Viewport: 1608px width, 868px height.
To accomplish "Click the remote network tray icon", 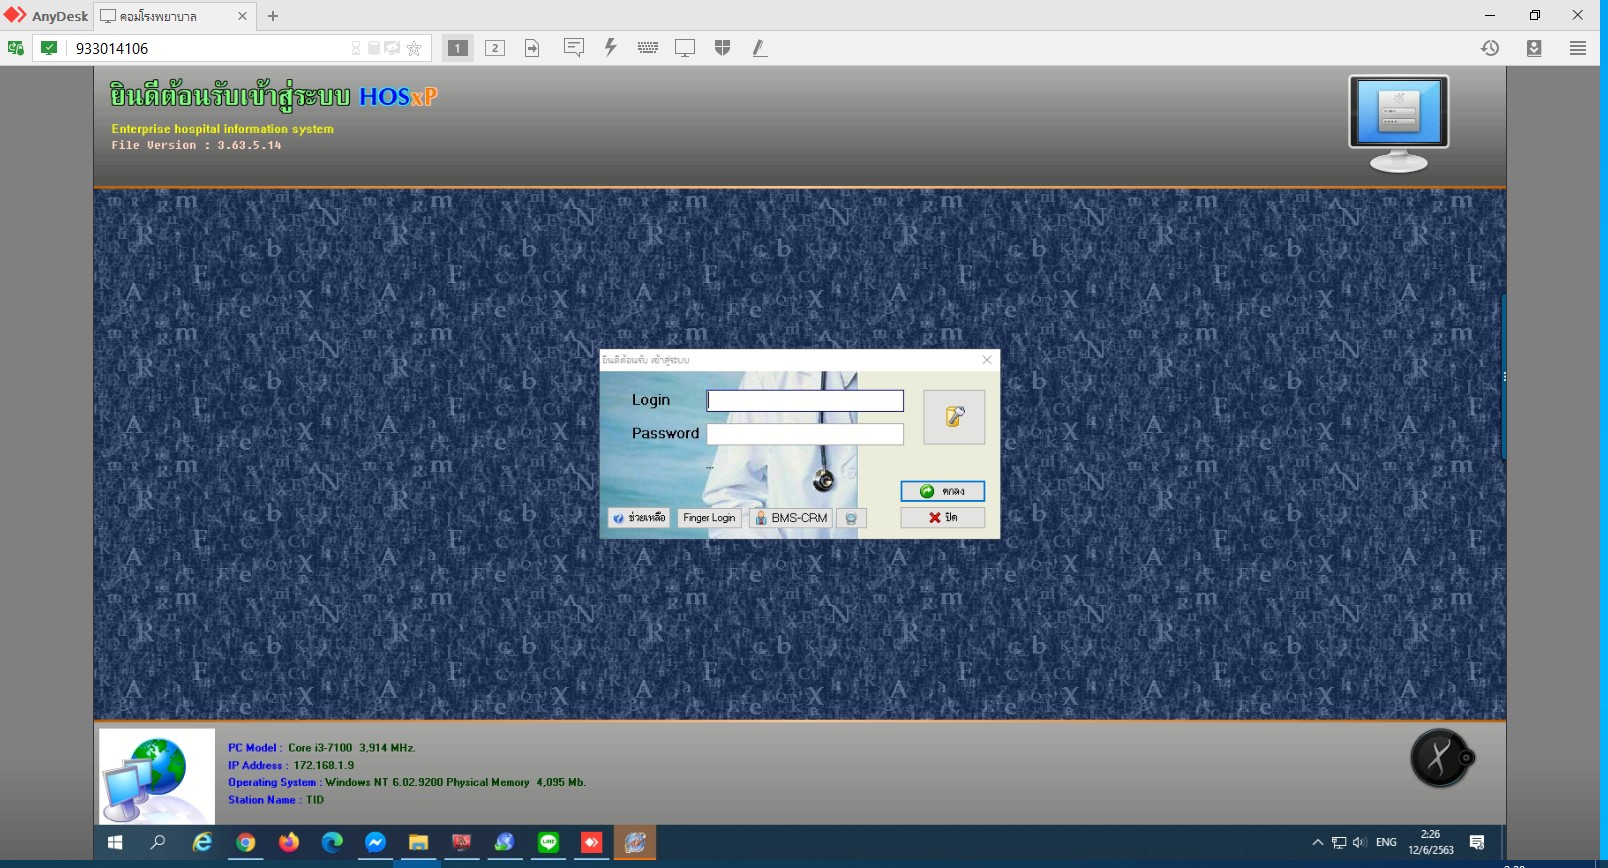I will point(1339,843).
